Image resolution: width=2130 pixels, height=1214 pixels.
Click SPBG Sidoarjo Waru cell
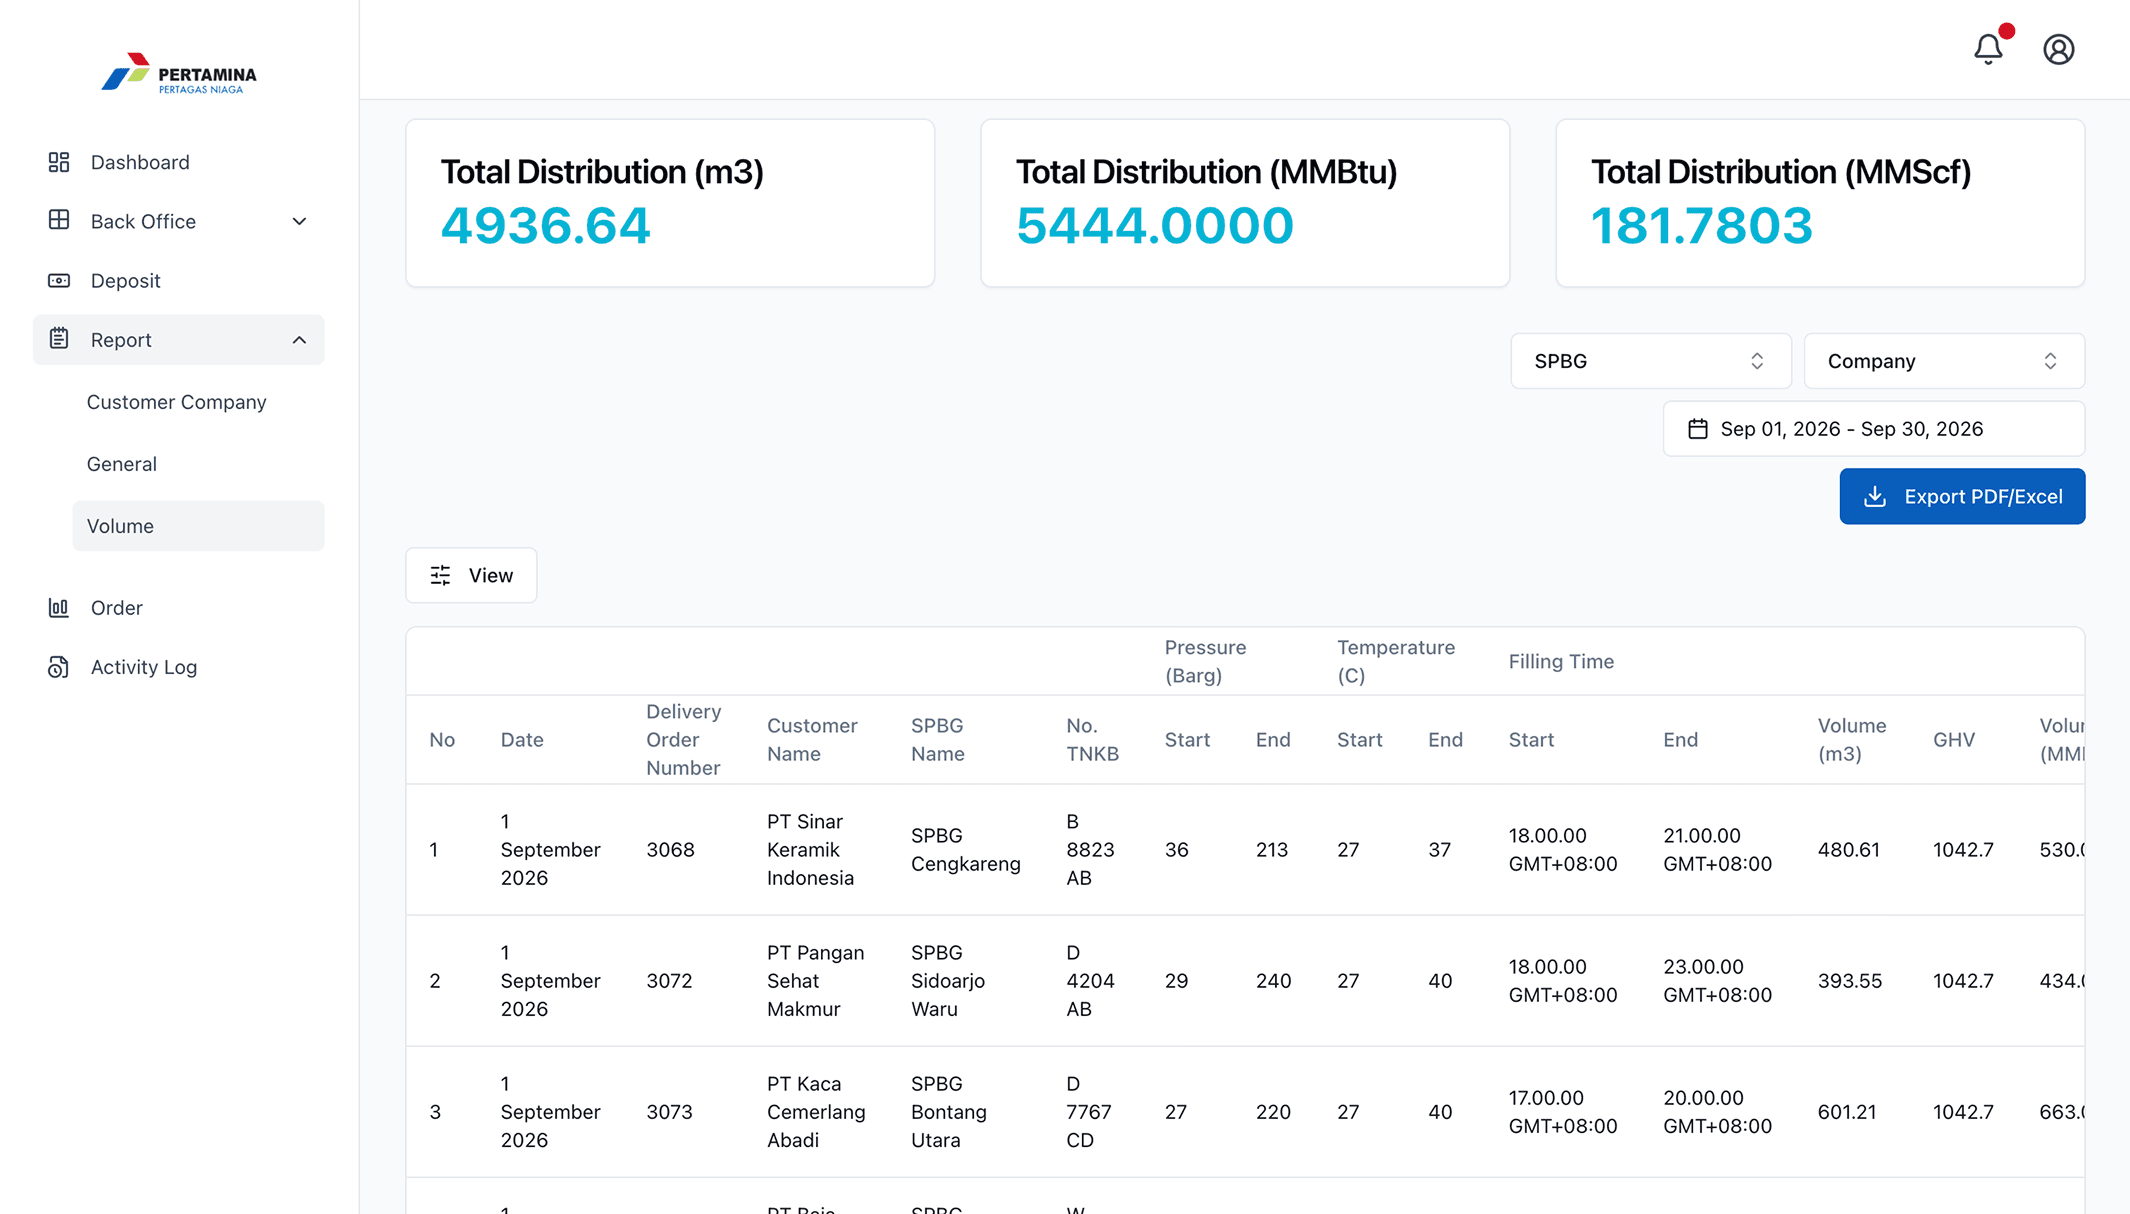click(948, 981)
